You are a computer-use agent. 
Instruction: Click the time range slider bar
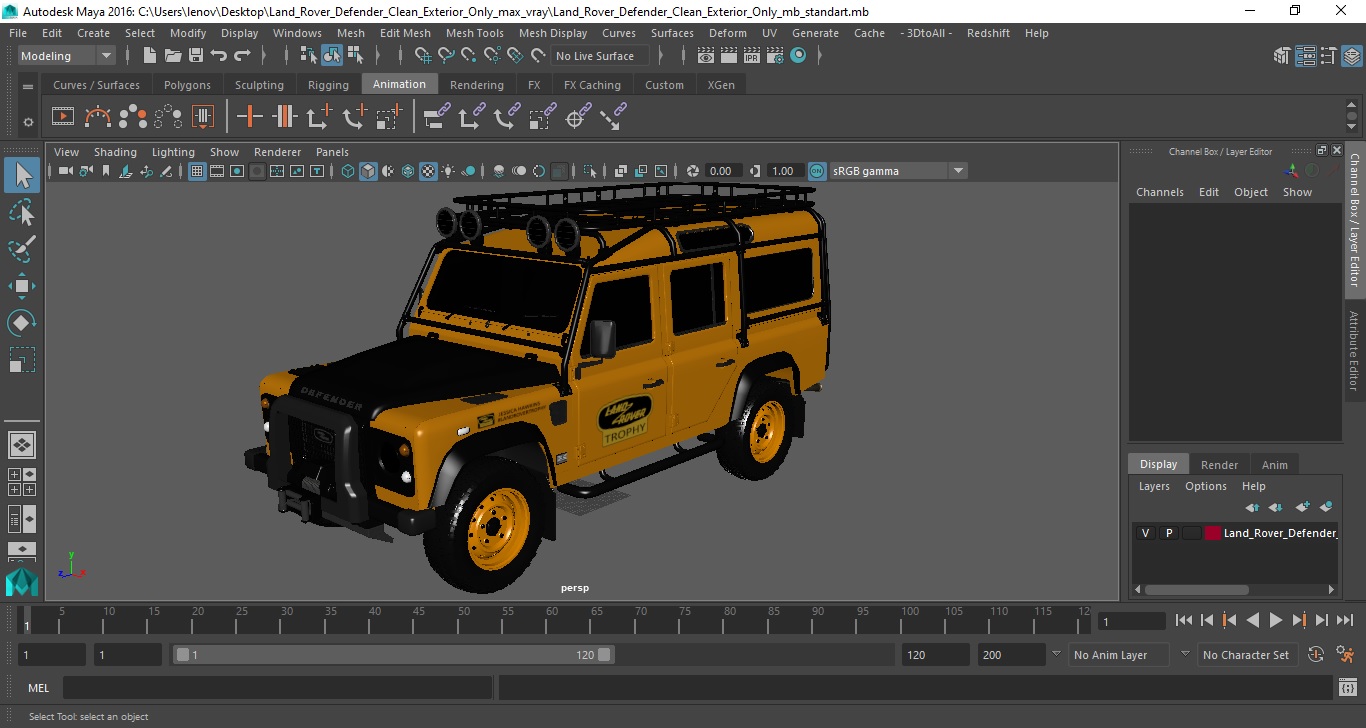[394, 655]
